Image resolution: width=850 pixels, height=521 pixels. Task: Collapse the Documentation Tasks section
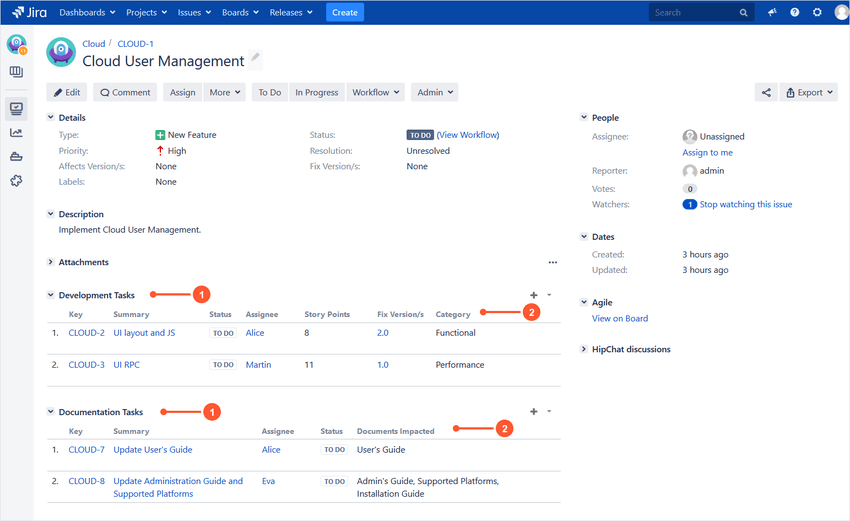tap(50, 412)
